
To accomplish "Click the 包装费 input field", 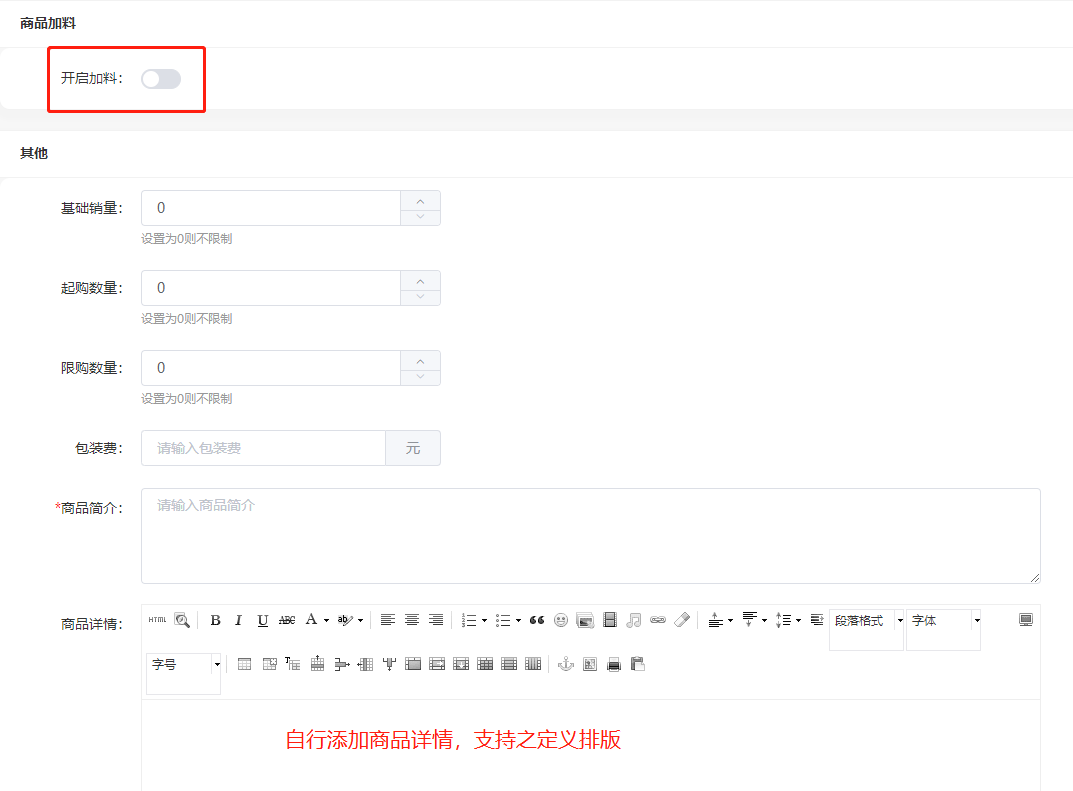I will 263,448.
